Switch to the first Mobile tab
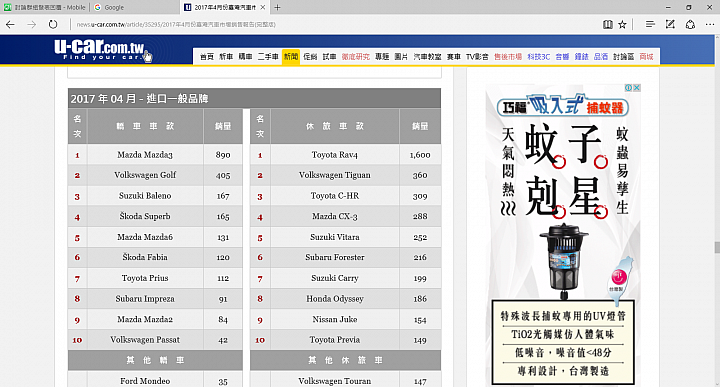The width and height of the screenshot is (720, 387). point(45,7)
